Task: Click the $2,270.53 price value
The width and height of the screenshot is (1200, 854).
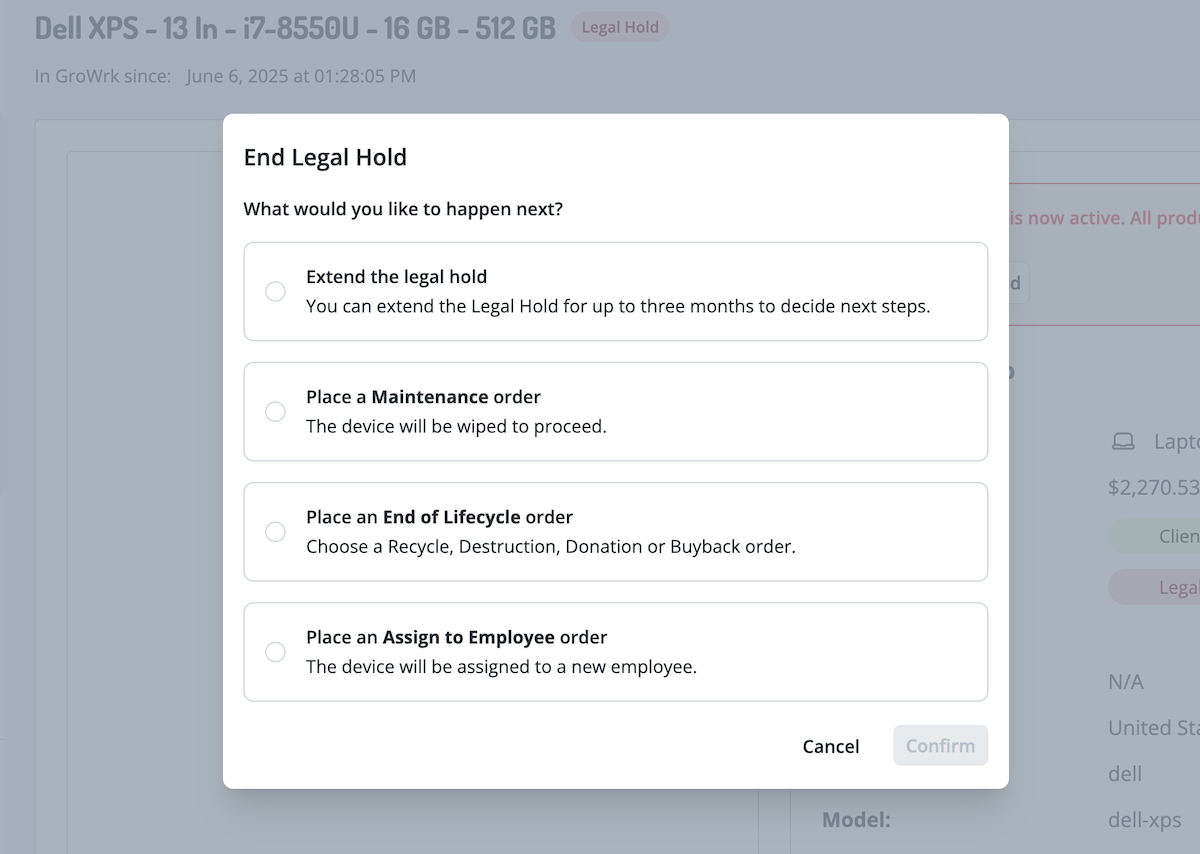Action: pos(1154,488)
